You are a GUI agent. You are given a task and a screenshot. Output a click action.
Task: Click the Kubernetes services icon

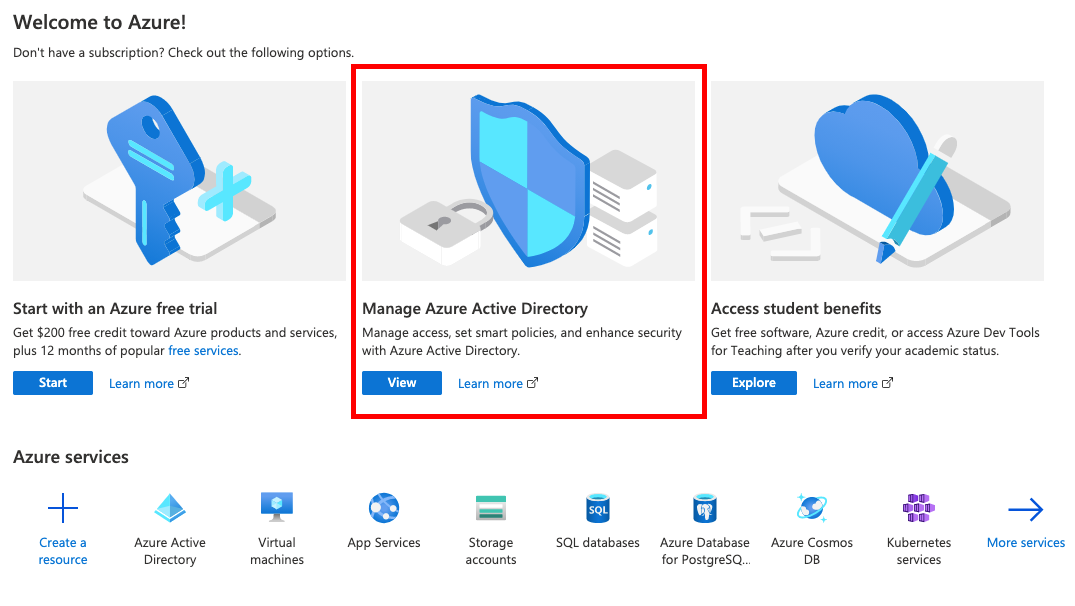click(918, 510)
